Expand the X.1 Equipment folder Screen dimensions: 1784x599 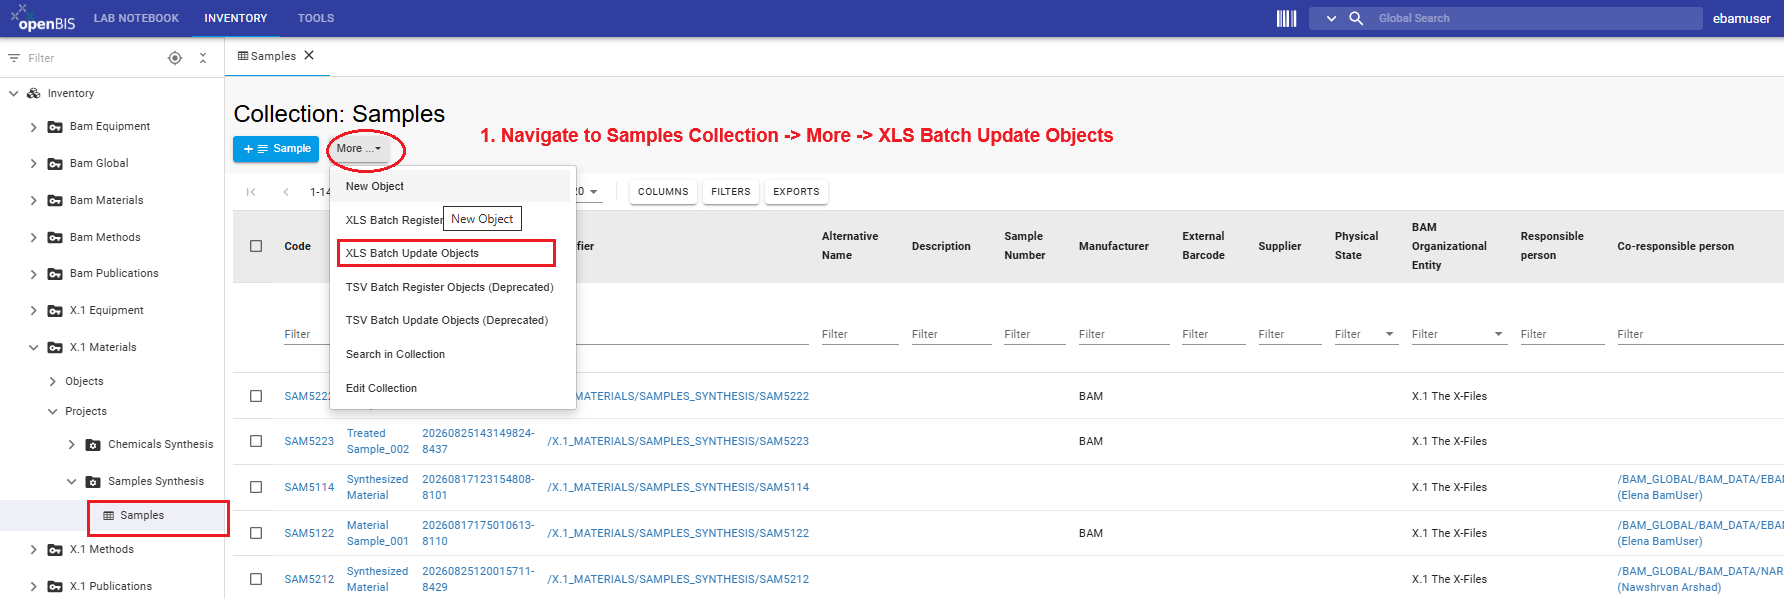coord(33,311)
